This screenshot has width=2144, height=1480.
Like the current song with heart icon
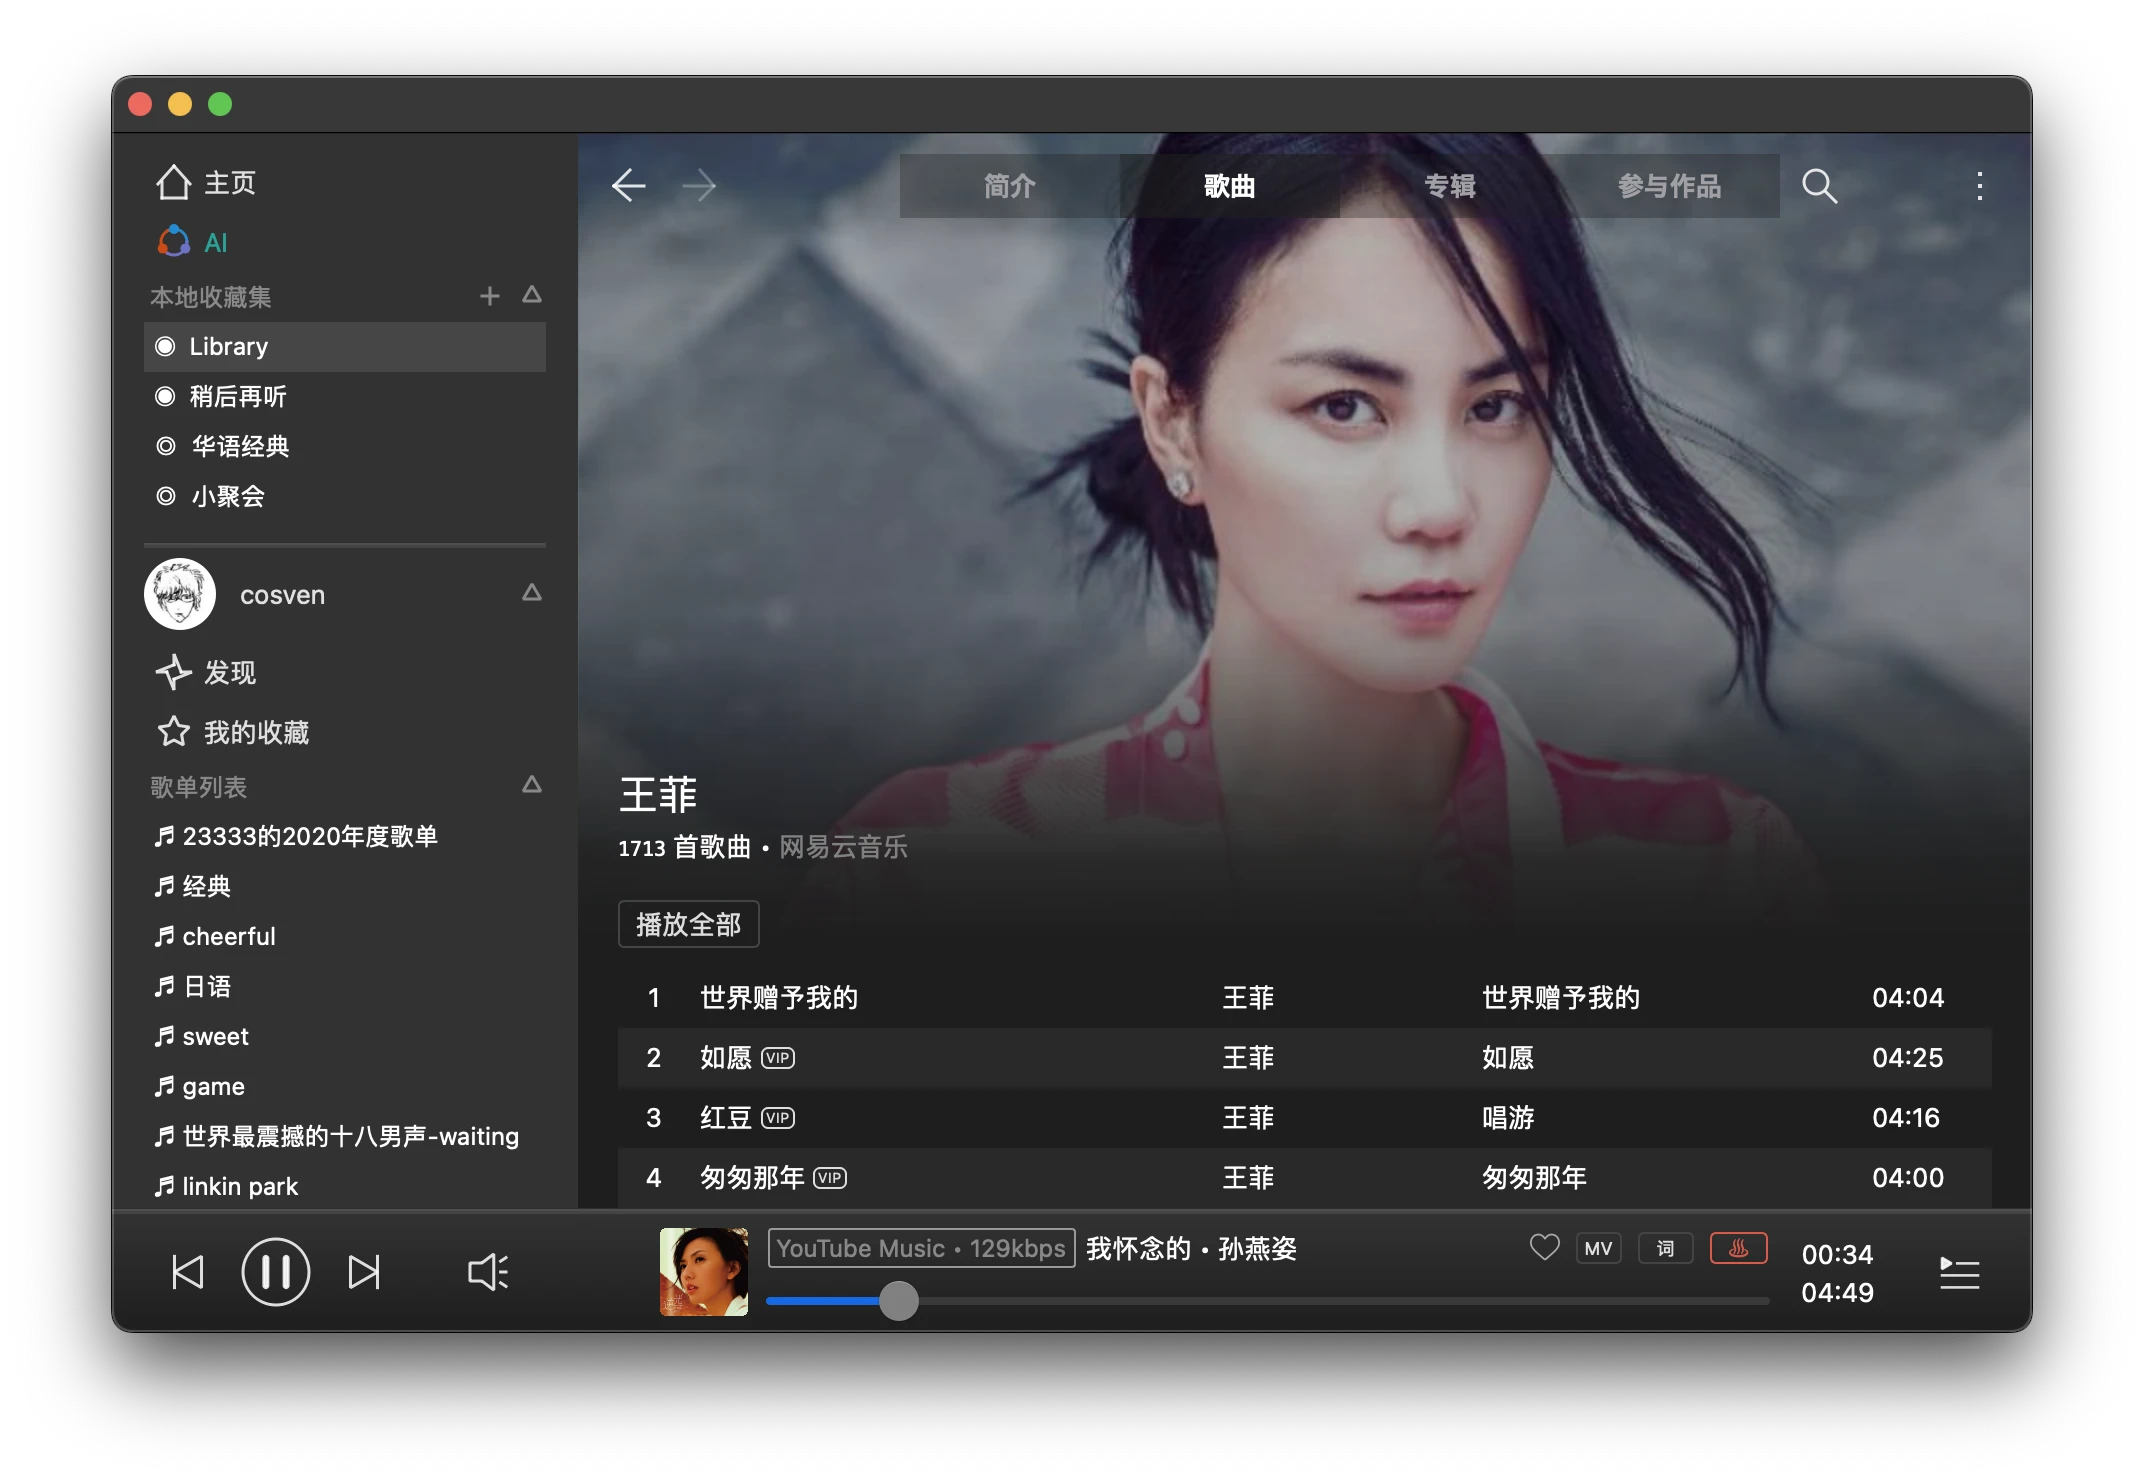[x=1544, y=1247]
